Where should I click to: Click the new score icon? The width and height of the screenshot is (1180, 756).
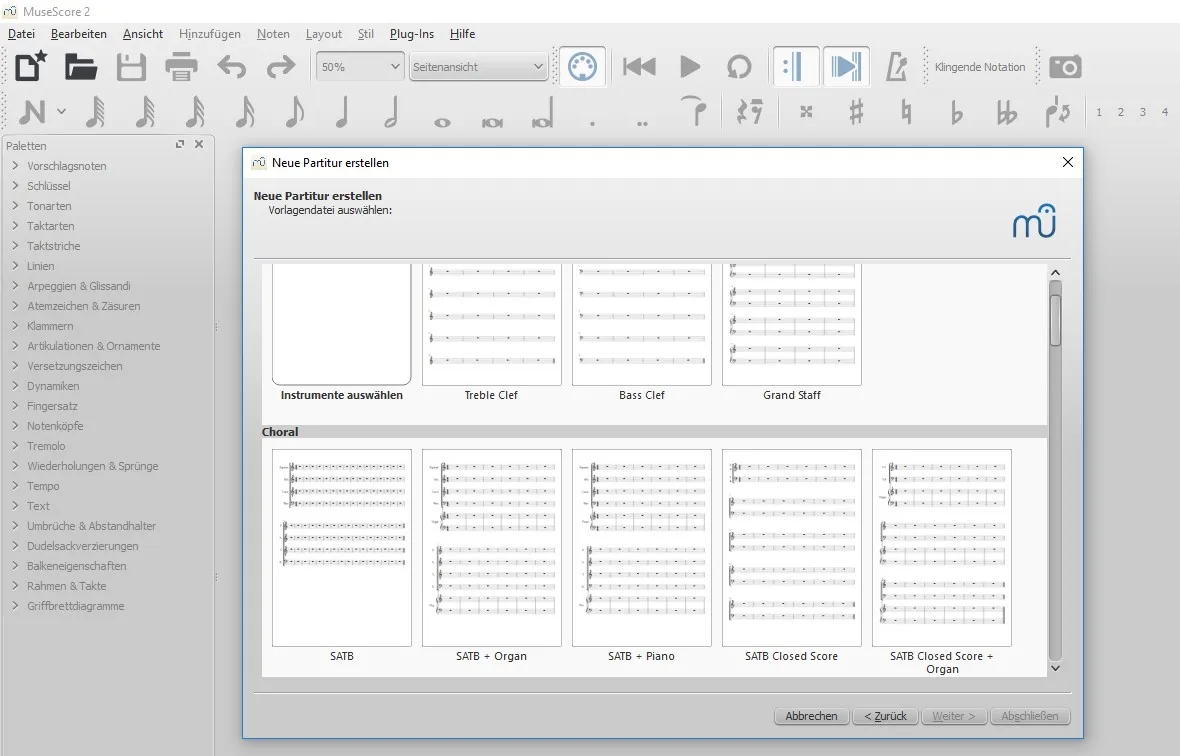pyautogui.click(x=31, y=67)
